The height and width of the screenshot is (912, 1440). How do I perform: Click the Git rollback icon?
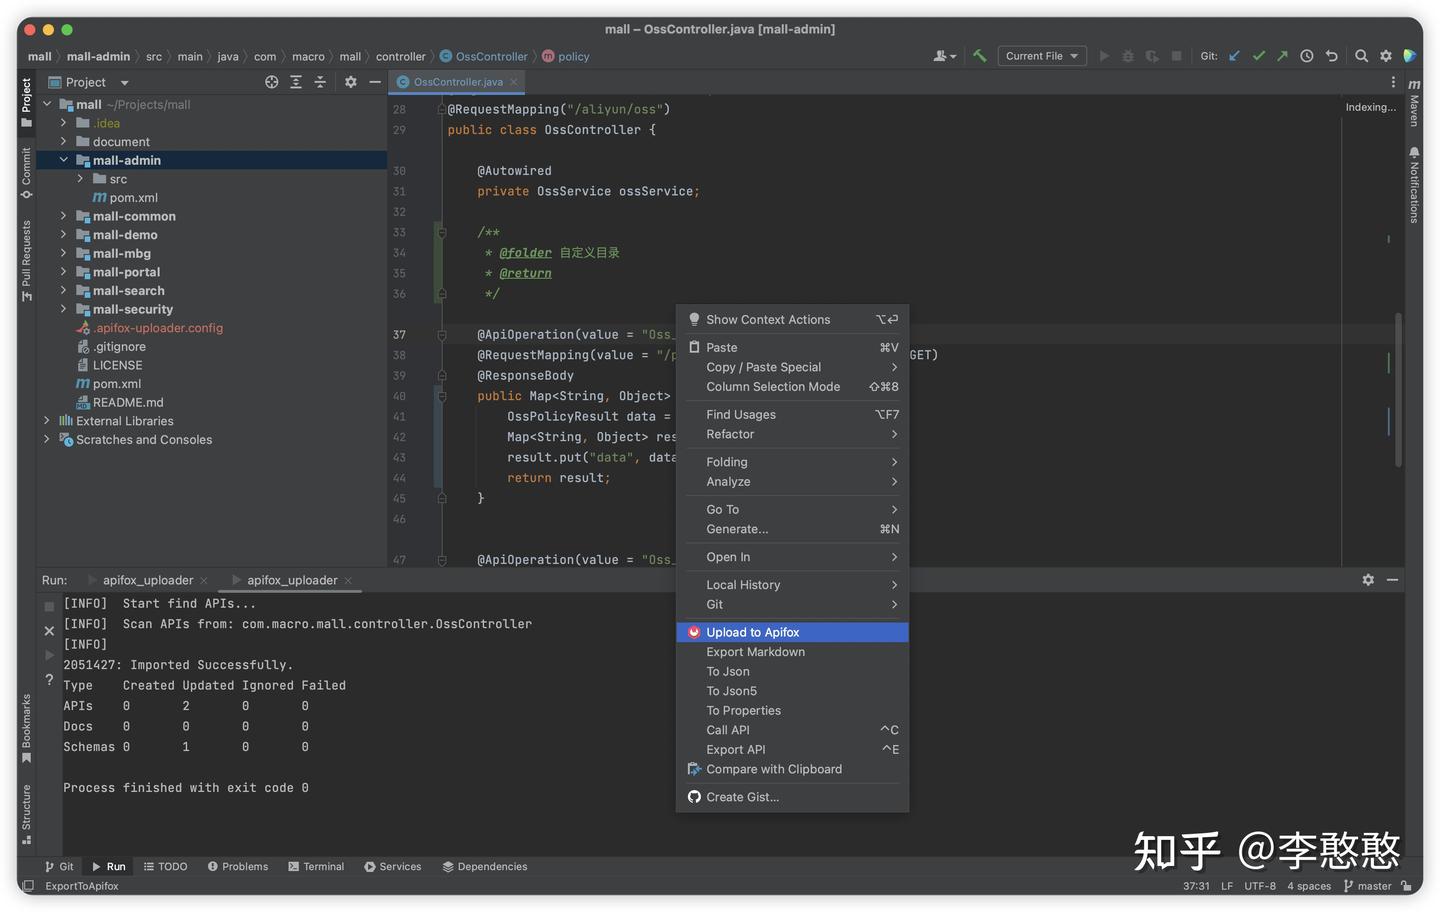coord(1331,56)
